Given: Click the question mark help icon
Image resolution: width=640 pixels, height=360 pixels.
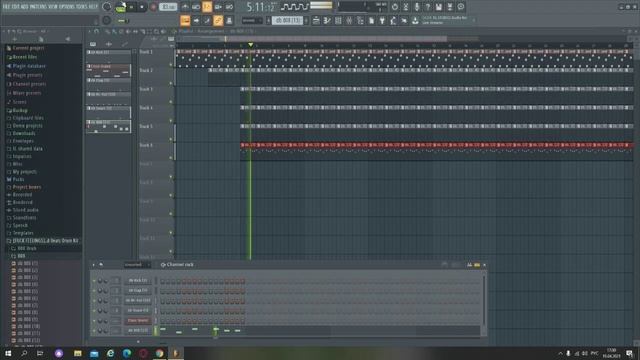Looking at the screenshot, I should (x=427, y=7).
